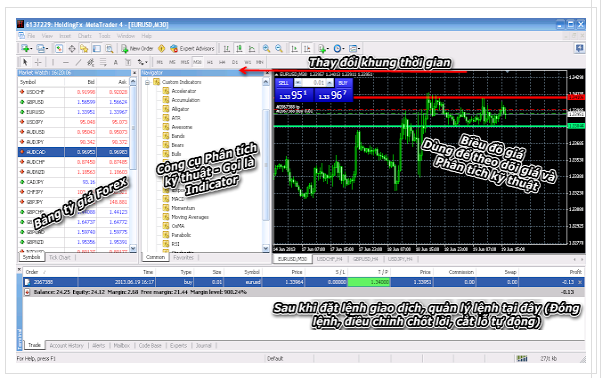Open the Arrows objects dropdown
Screen dimensions: 603x378
click(x=142, y=62)
